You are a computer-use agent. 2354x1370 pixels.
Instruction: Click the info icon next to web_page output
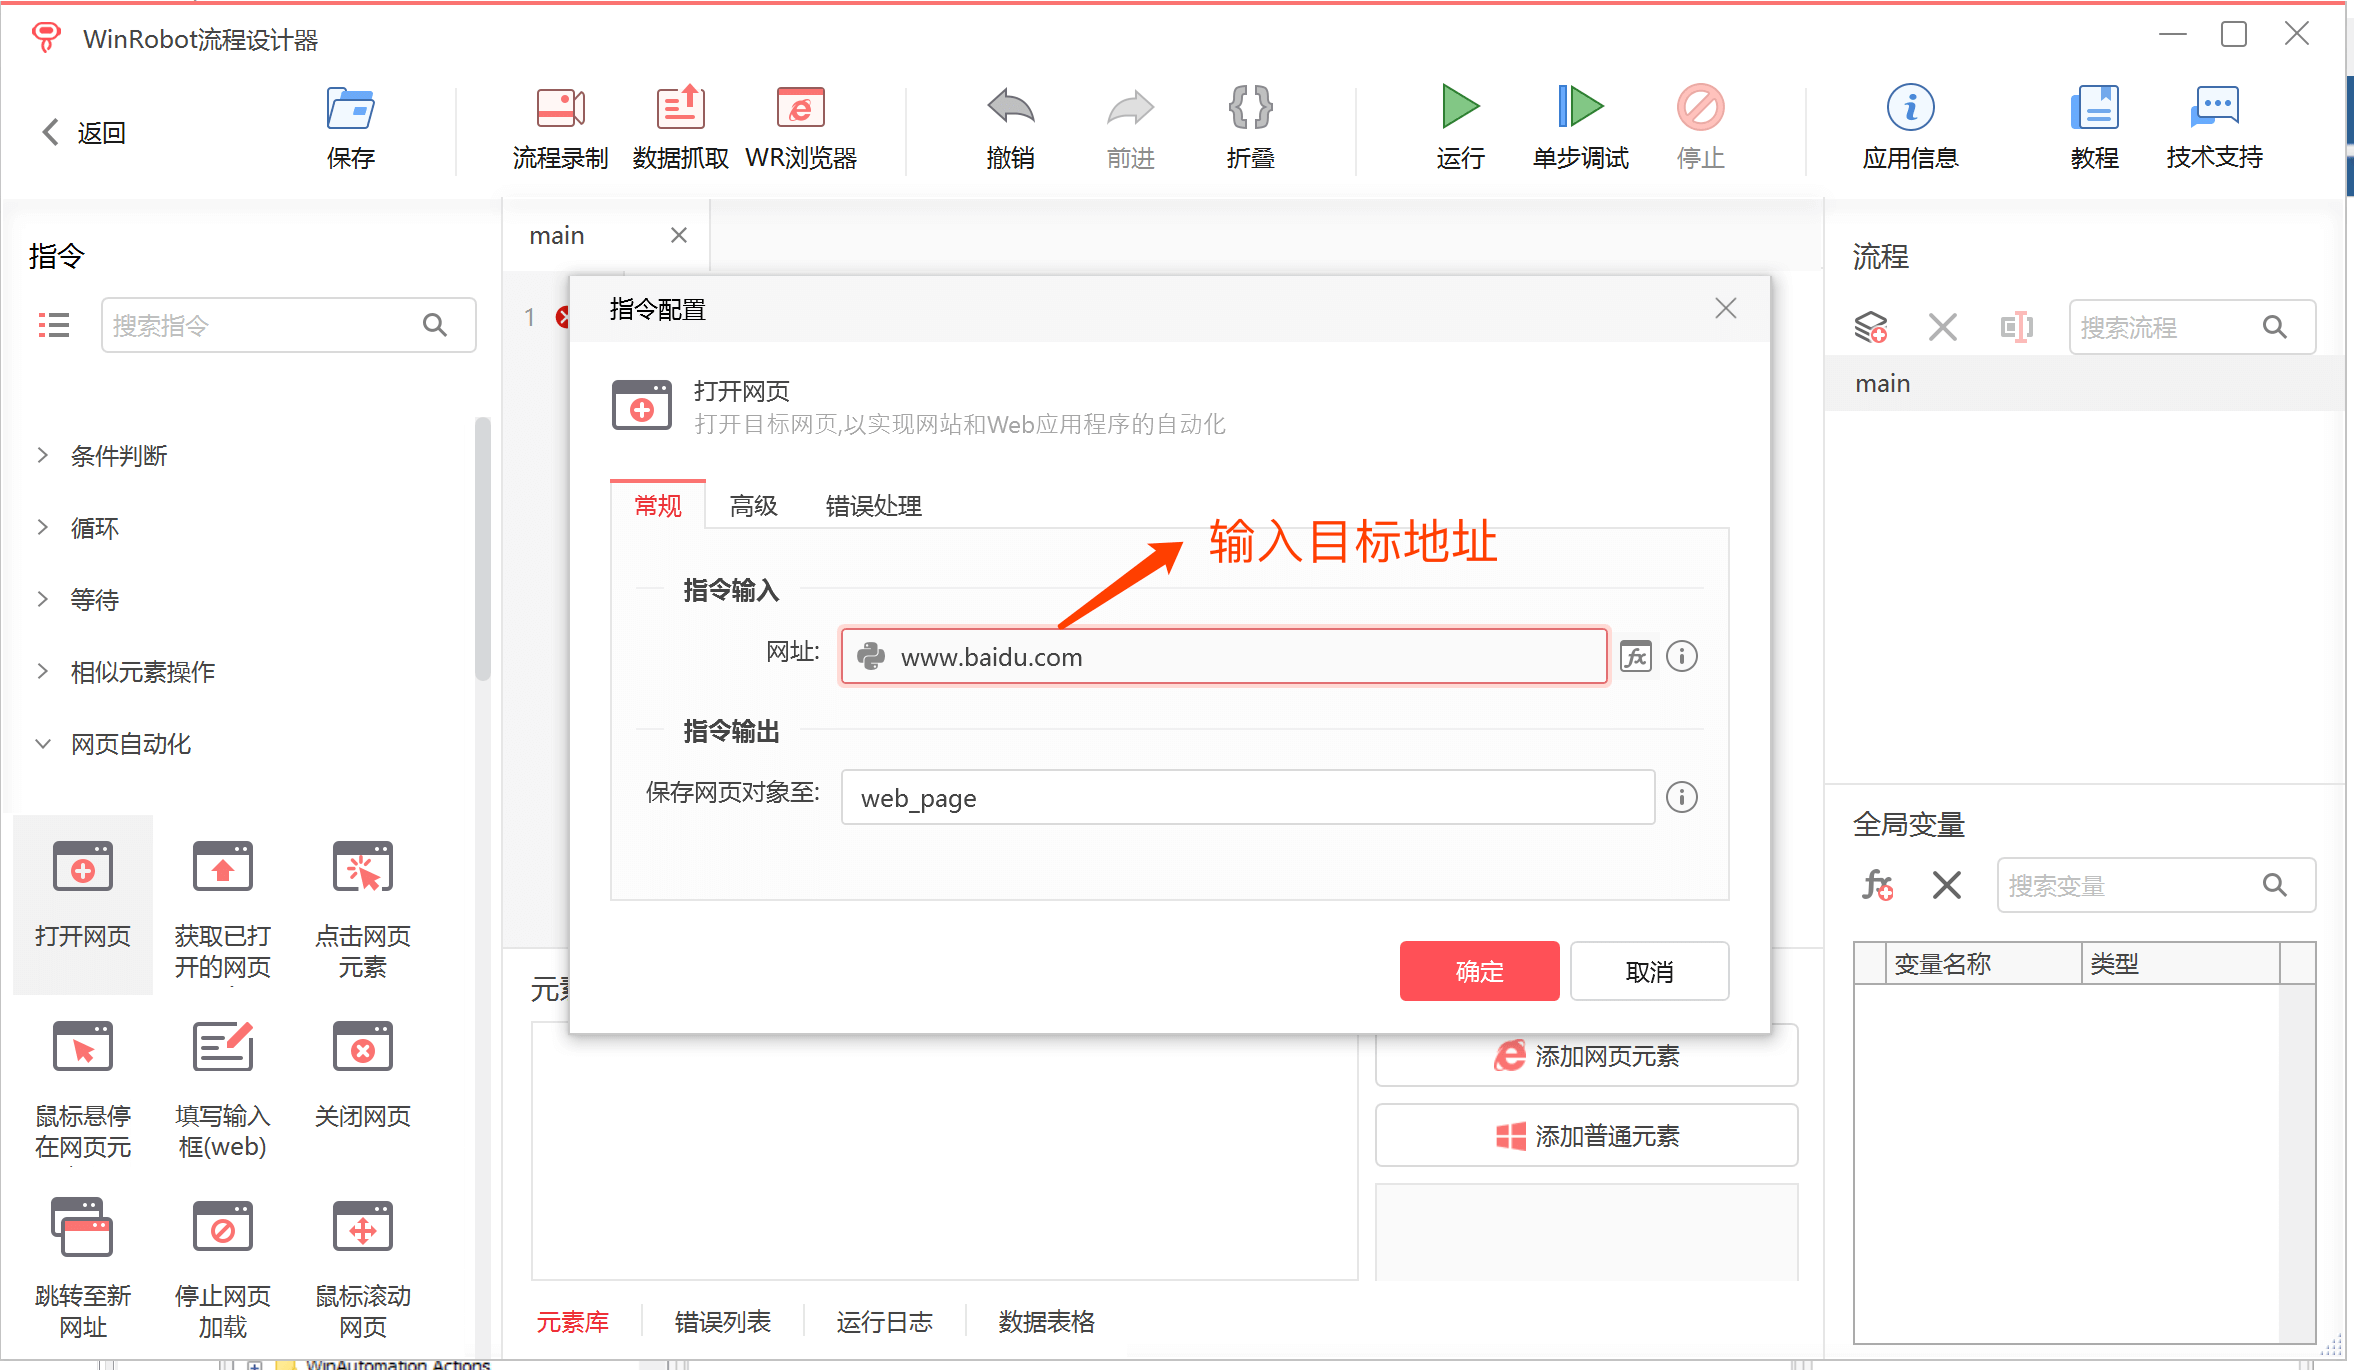tap(1682, 797)
